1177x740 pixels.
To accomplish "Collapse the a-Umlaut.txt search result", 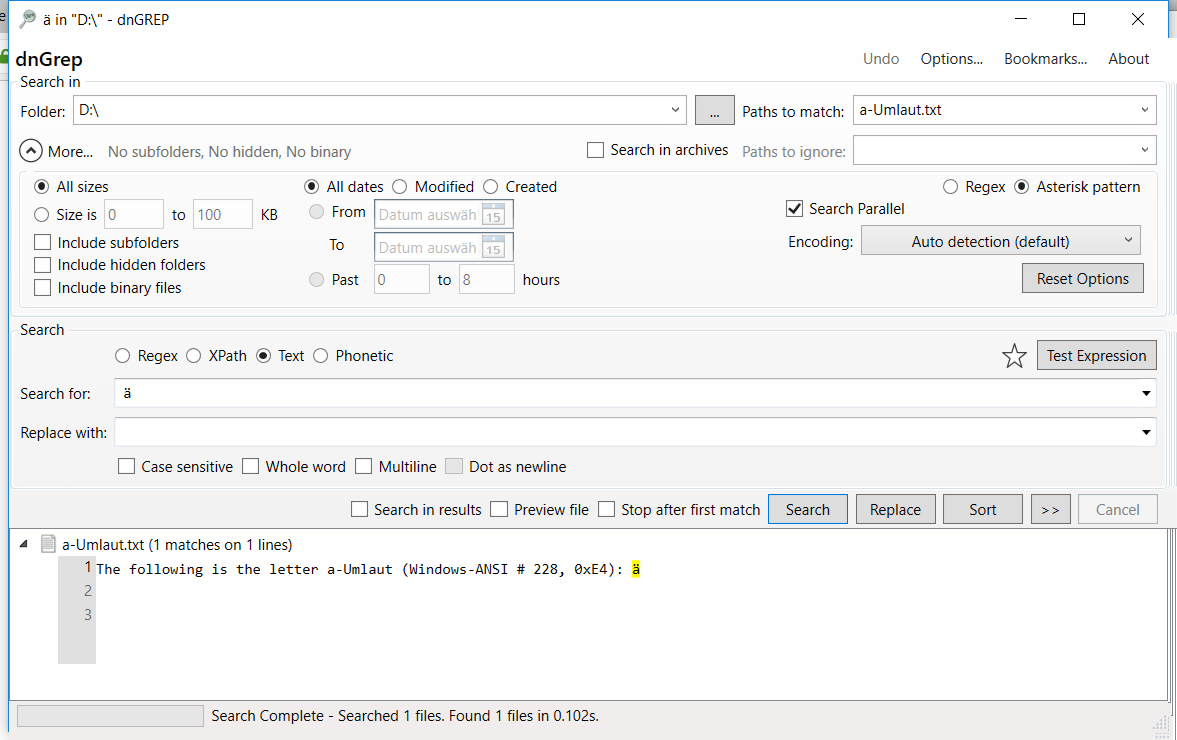I will coord(23,544).
